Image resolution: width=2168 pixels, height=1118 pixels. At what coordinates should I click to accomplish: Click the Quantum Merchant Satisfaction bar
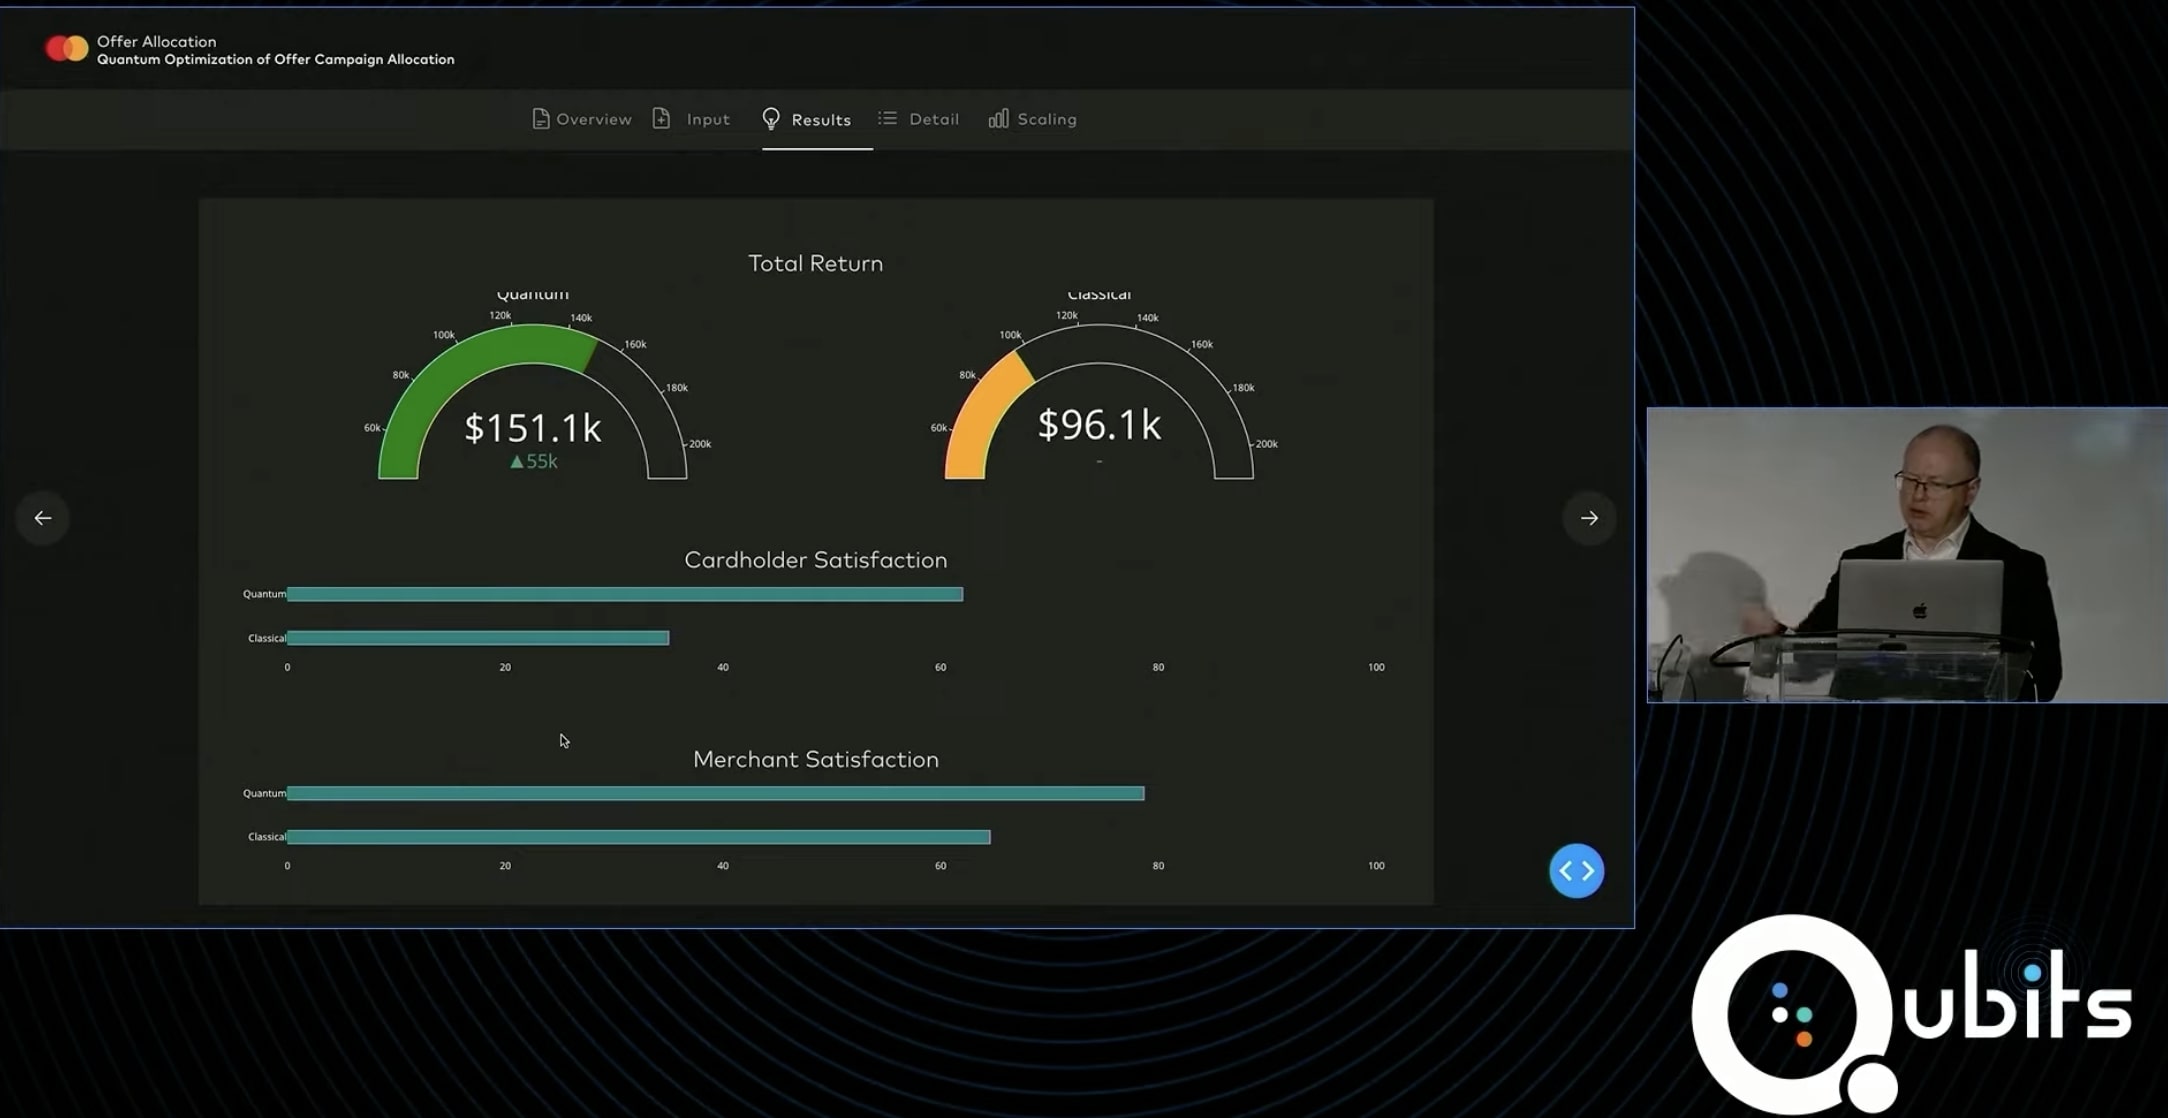click(715, 793)
